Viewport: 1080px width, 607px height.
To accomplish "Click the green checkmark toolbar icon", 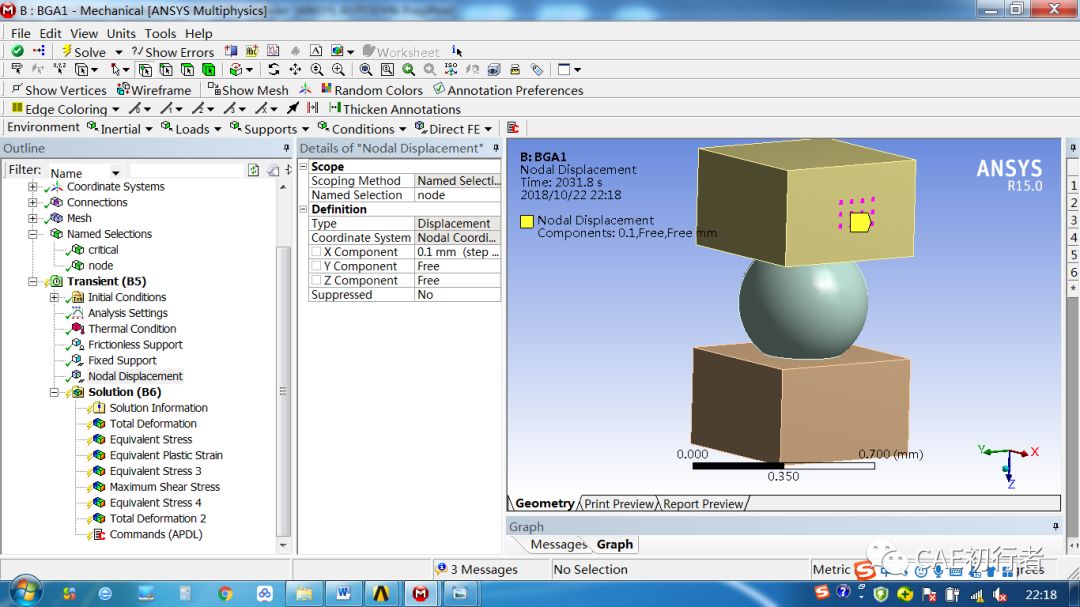I will click(17, 51).
